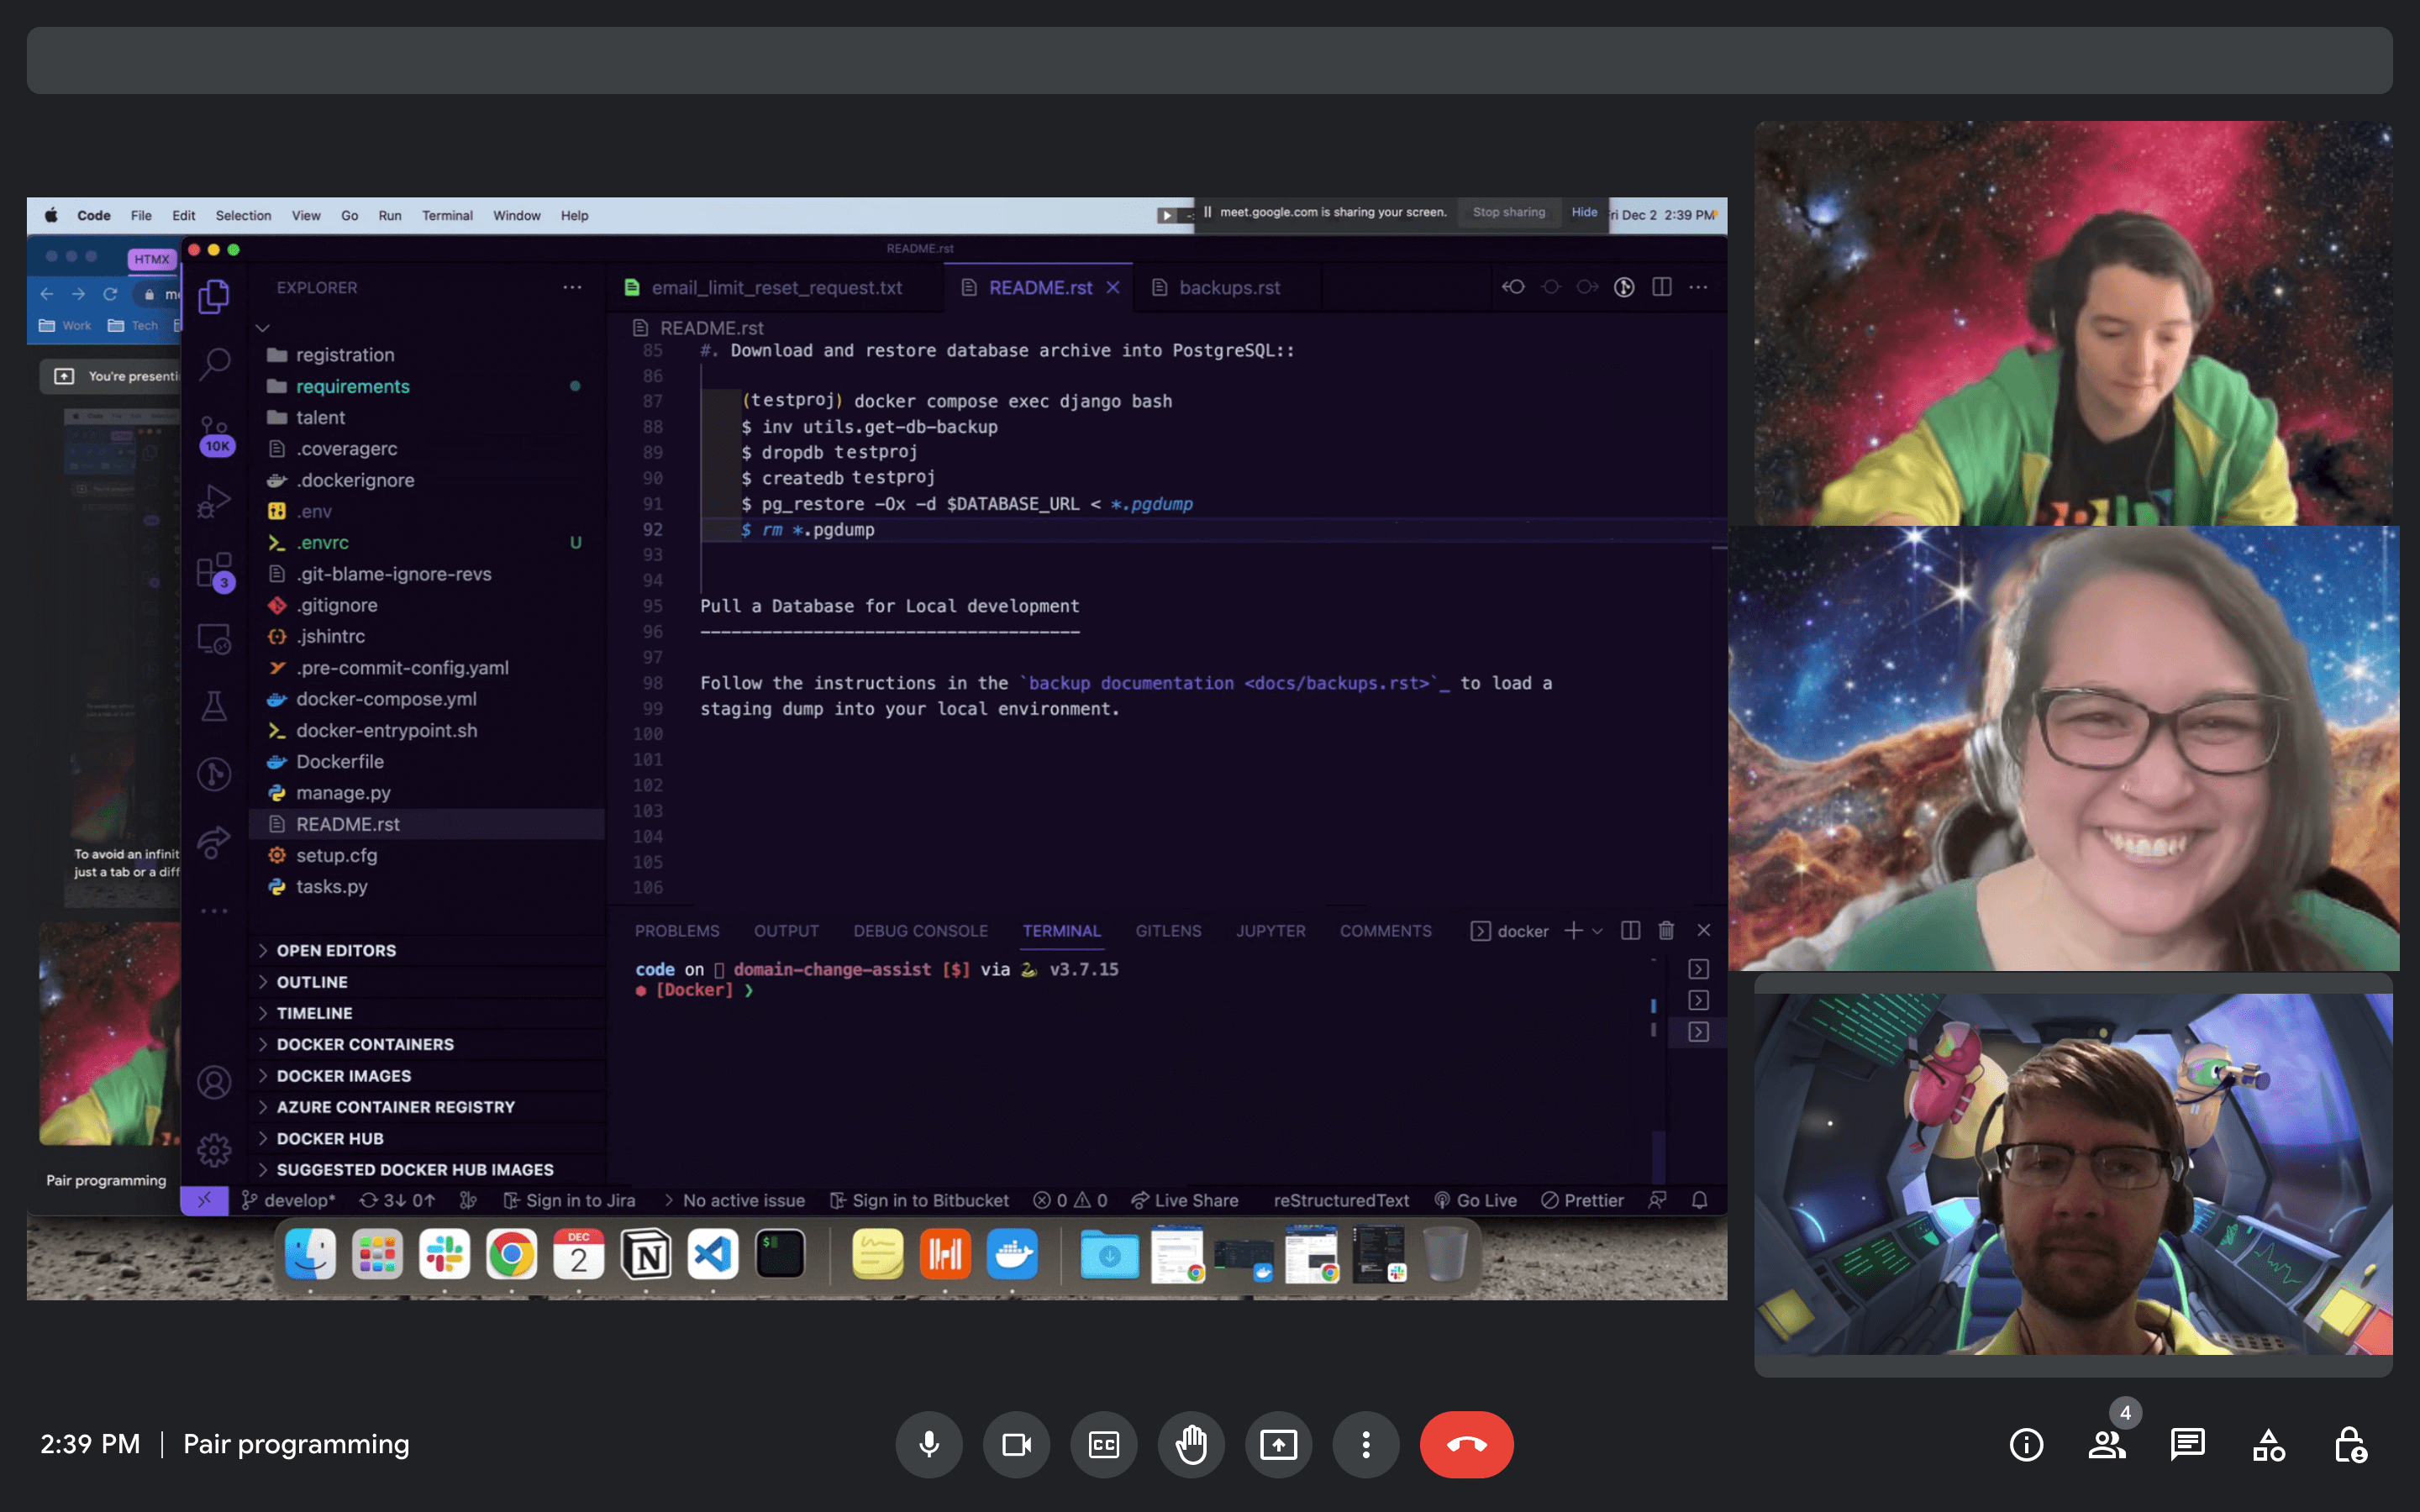Select the TERMINAL tab in panel
This screenshot has width=2420, height=1512.
pyautogui.click(x=1061, y=930)
